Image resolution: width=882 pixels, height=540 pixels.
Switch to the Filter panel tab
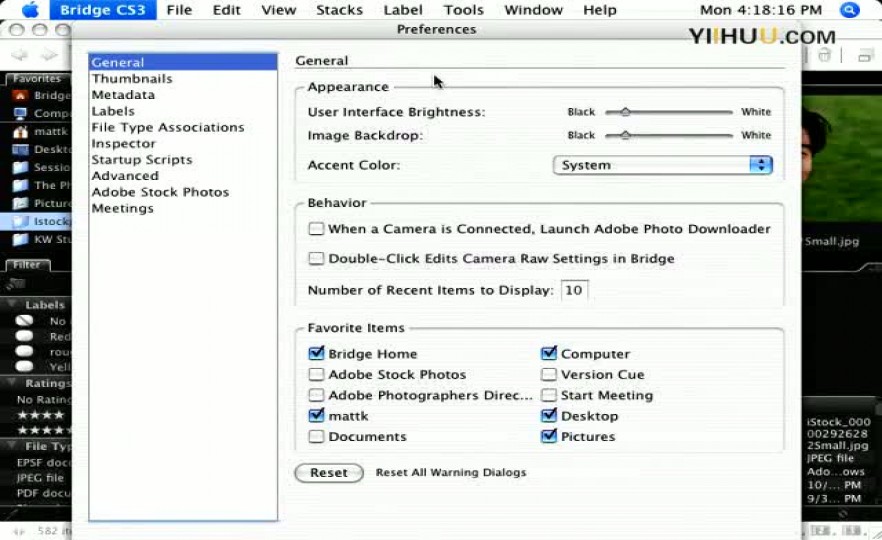tap(28, 264)
